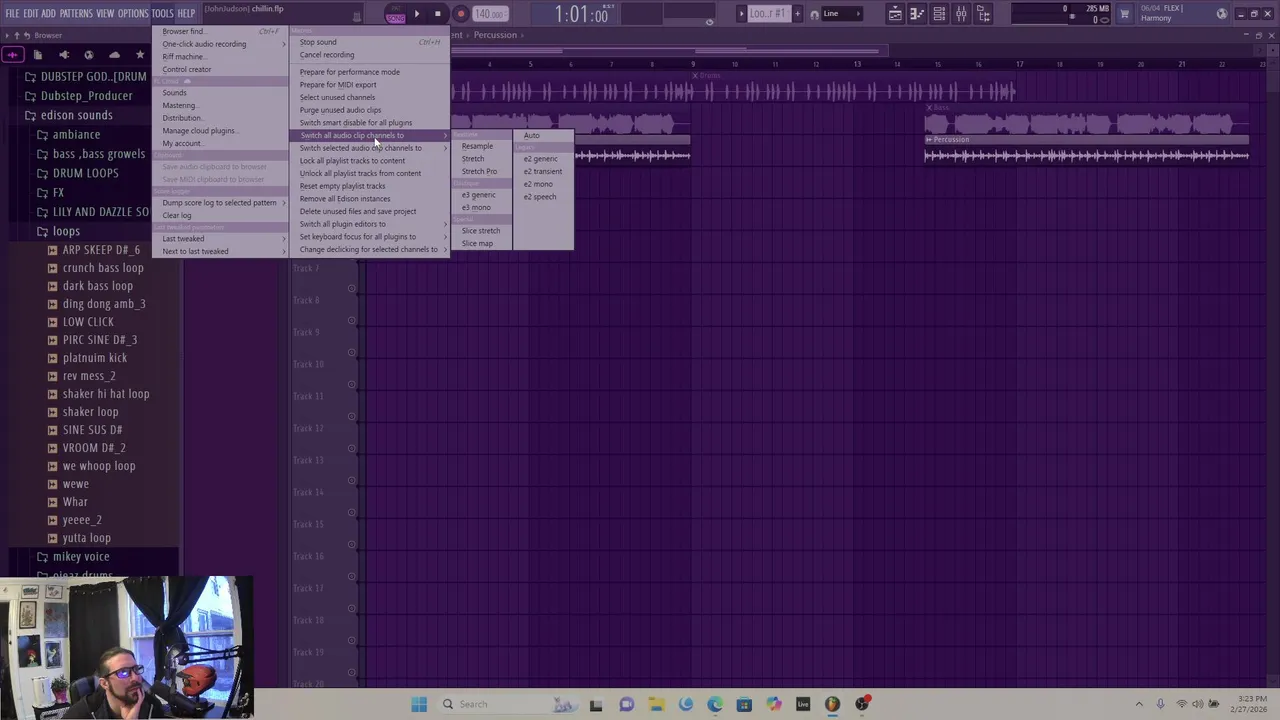Click the Play transport button
Image resolution: width=1280 pixels, height=720 pixels.
point(417,14)
